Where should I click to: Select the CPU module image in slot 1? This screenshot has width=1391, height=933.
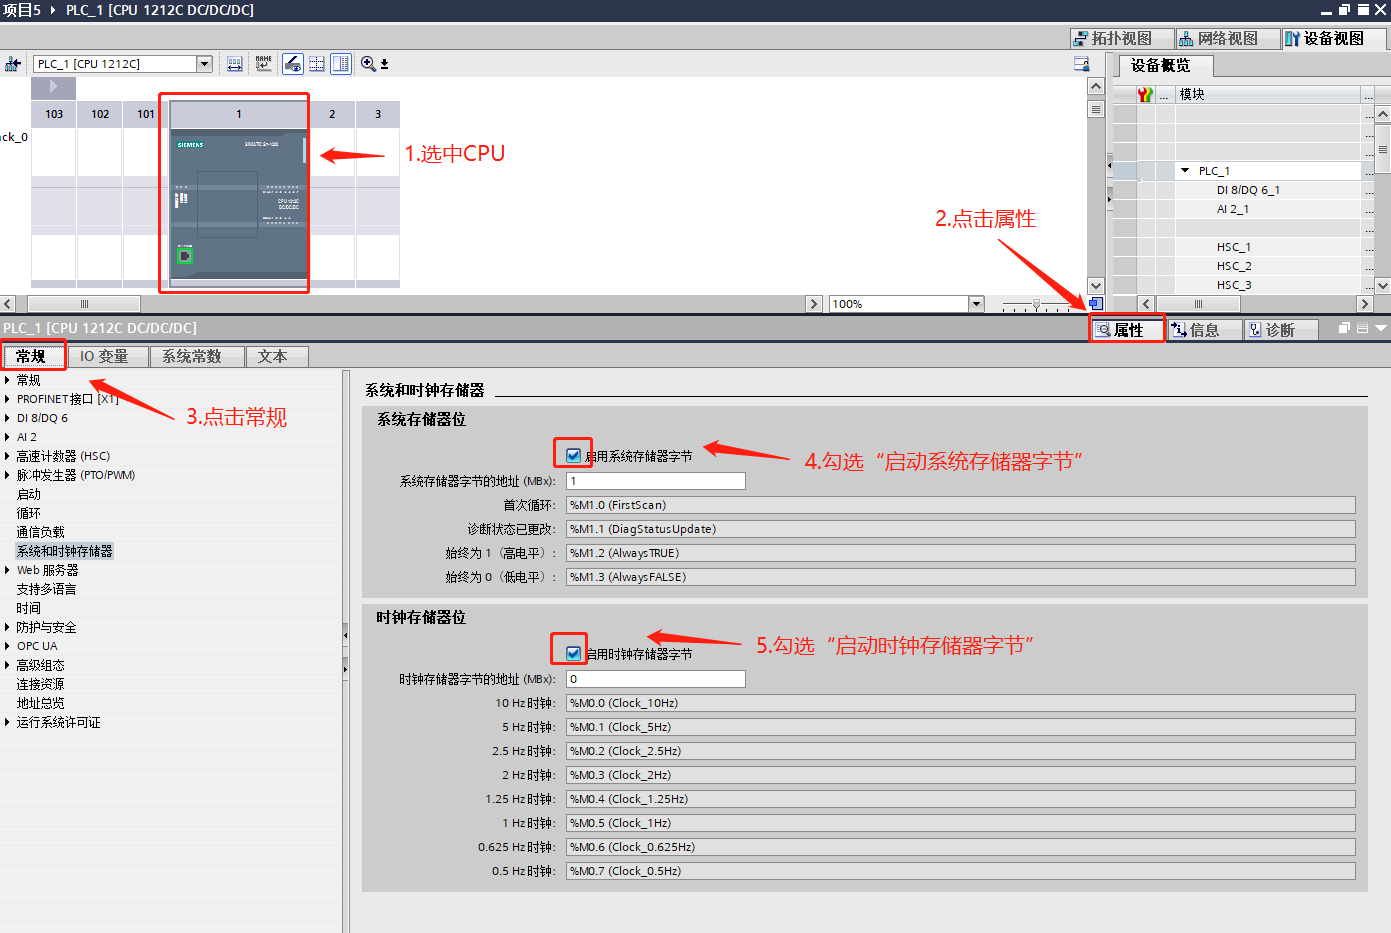[238, 204]
